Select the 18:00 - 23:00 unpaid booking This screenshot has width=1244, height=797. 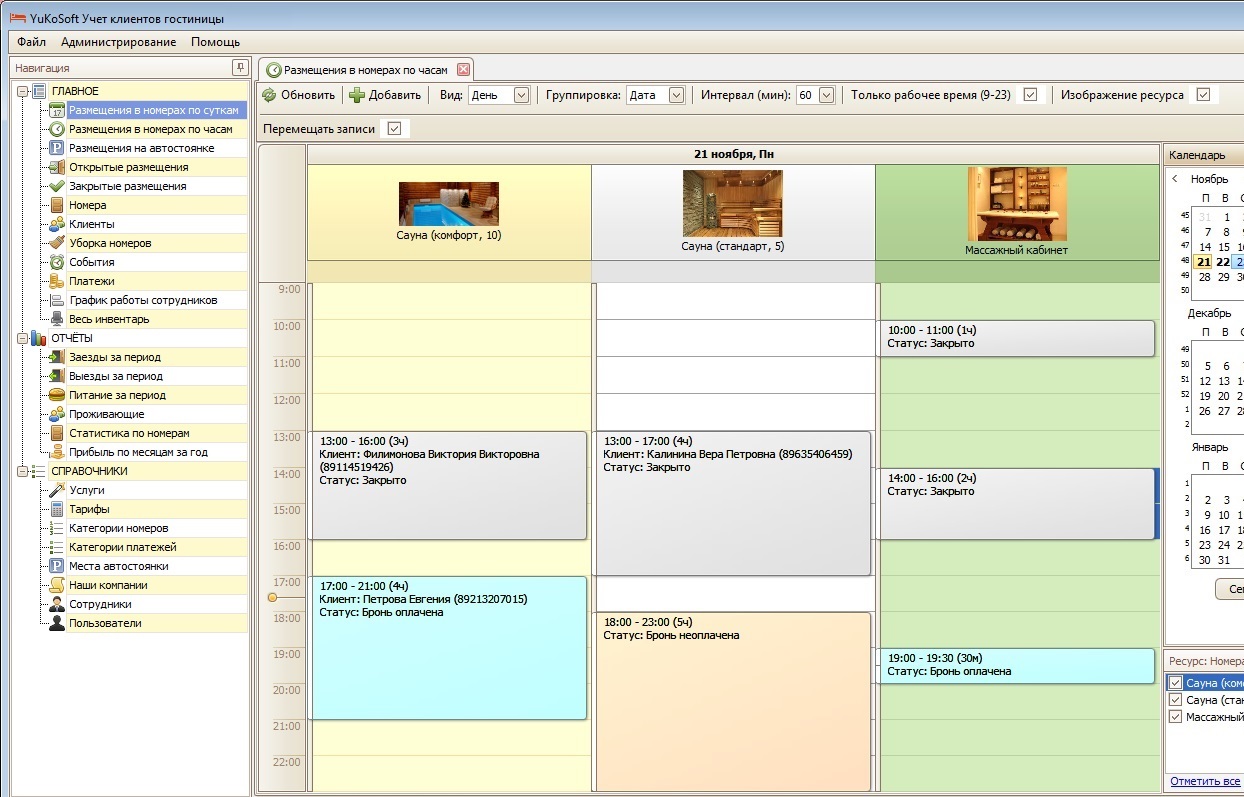pos(733,702)
